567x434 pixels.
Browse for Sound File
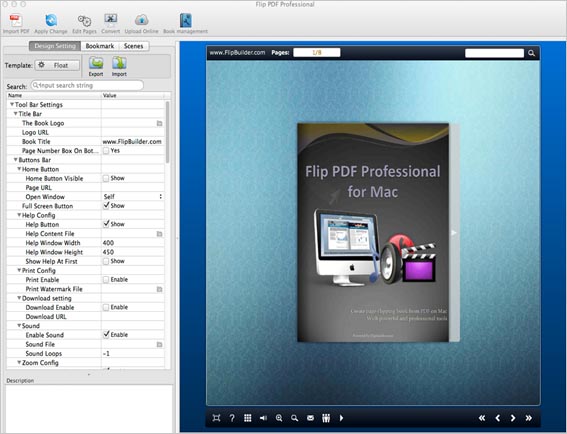(x=159, y=345)
